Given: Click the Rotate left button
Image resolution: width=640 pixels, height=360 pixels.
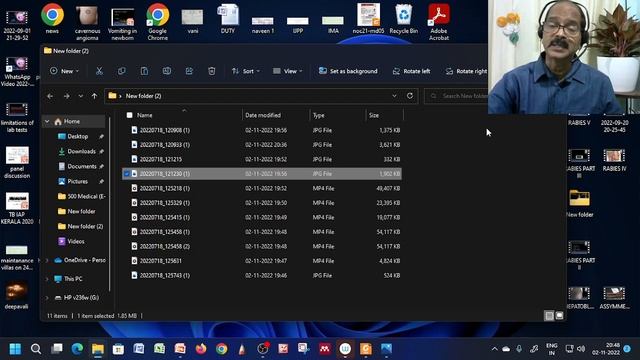Looking at the screenshot, I should (x=411, y=71).
